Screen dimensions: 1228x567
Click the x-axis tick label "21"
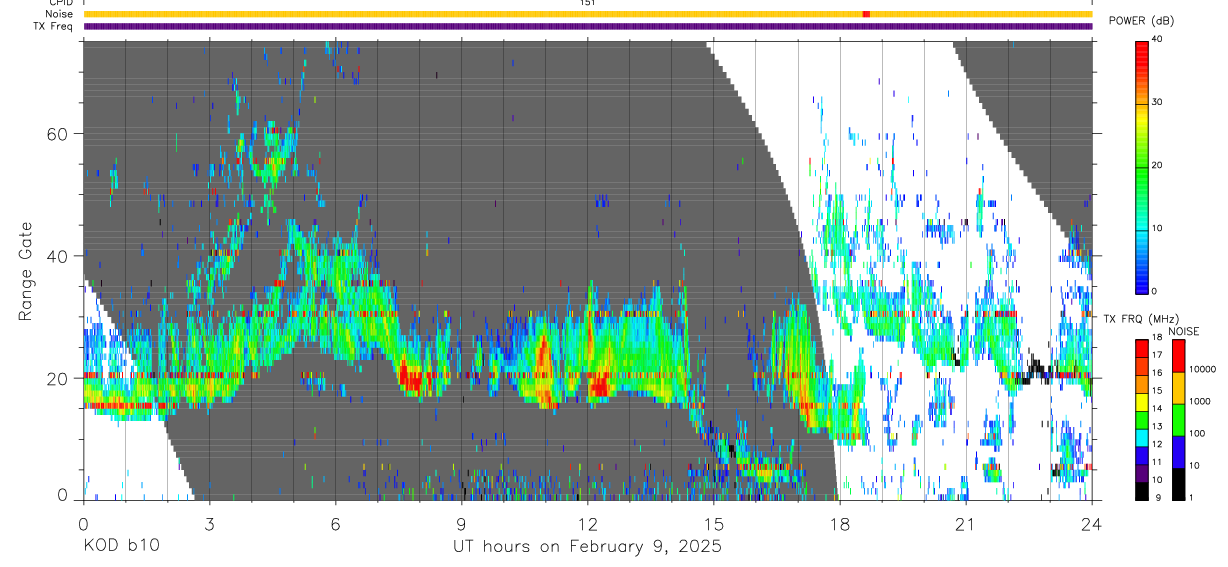[x=965, y=523]
